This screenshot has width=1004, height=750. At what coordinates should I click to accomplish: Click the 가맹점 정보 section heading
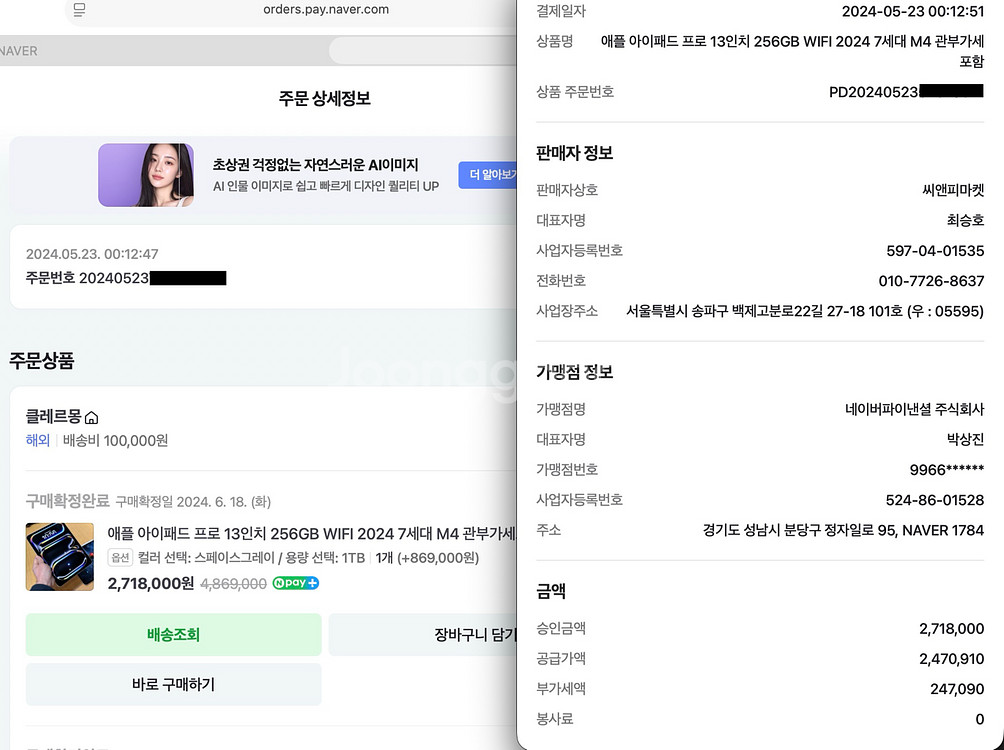click(x=574, y=372)
